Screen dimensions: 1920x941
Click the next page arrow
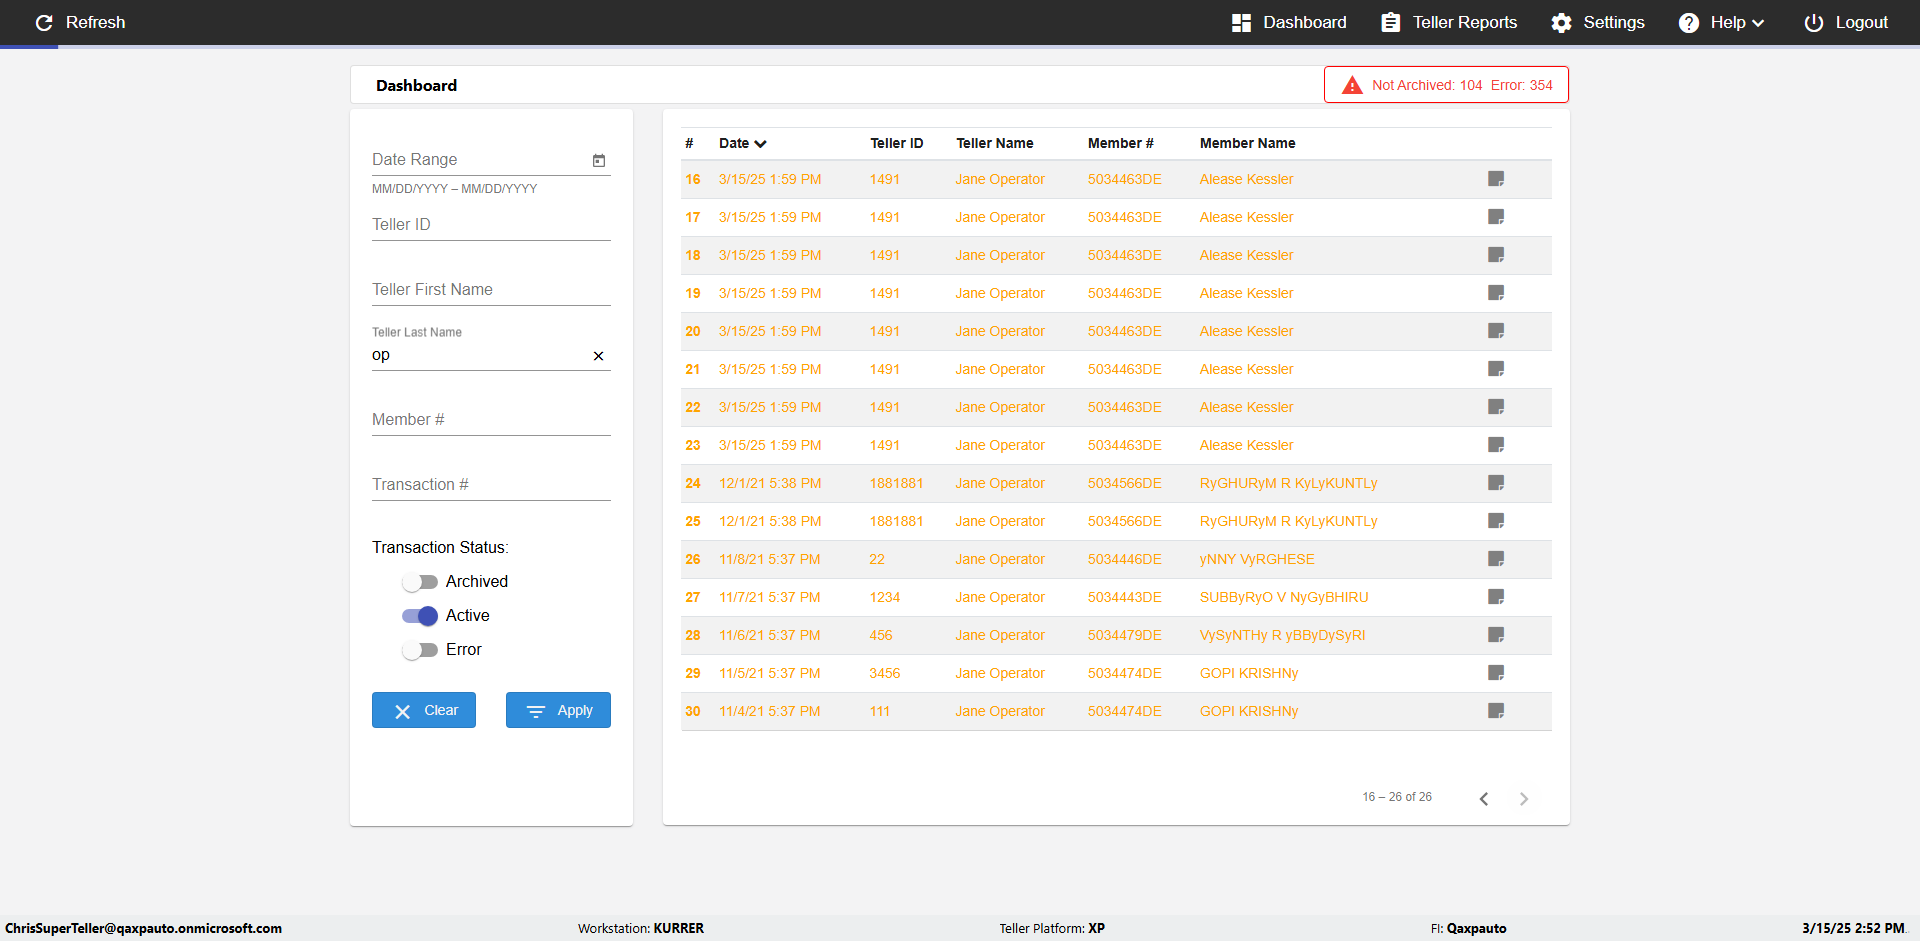[x=1524, y=798]
